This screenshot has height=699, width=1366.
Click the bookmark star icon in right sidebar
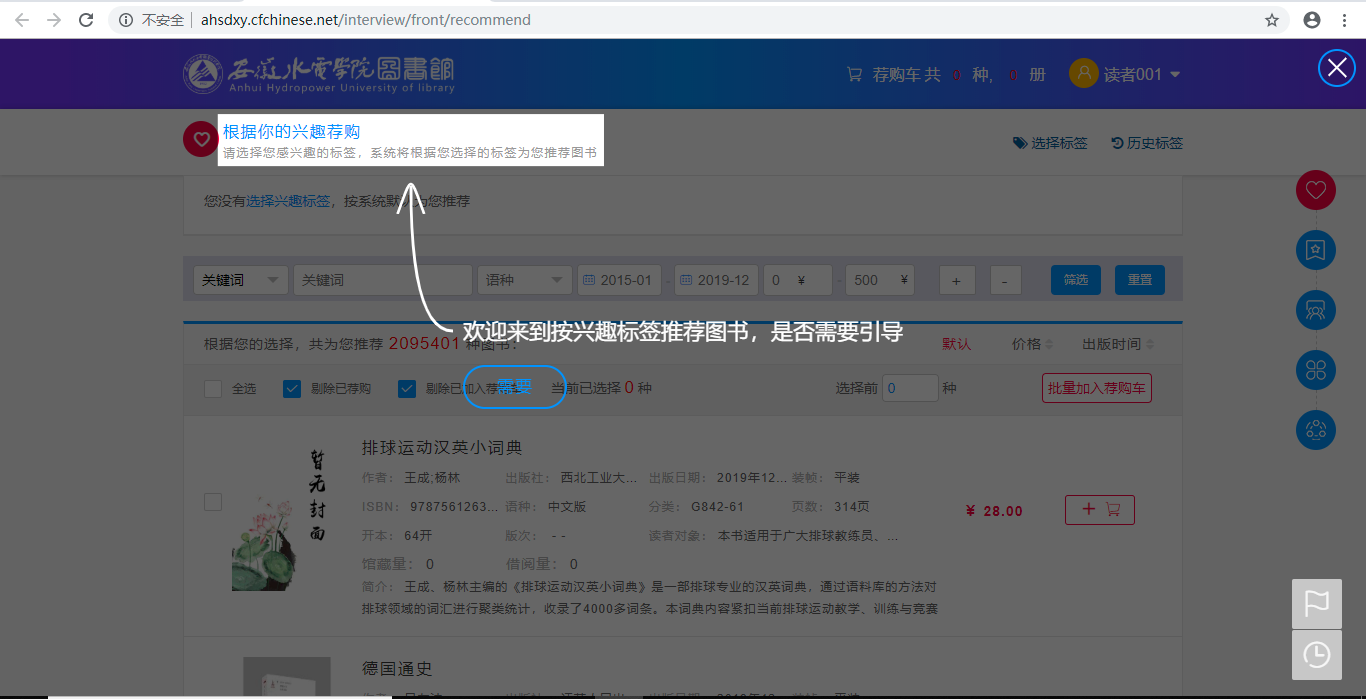(1315, 250)
